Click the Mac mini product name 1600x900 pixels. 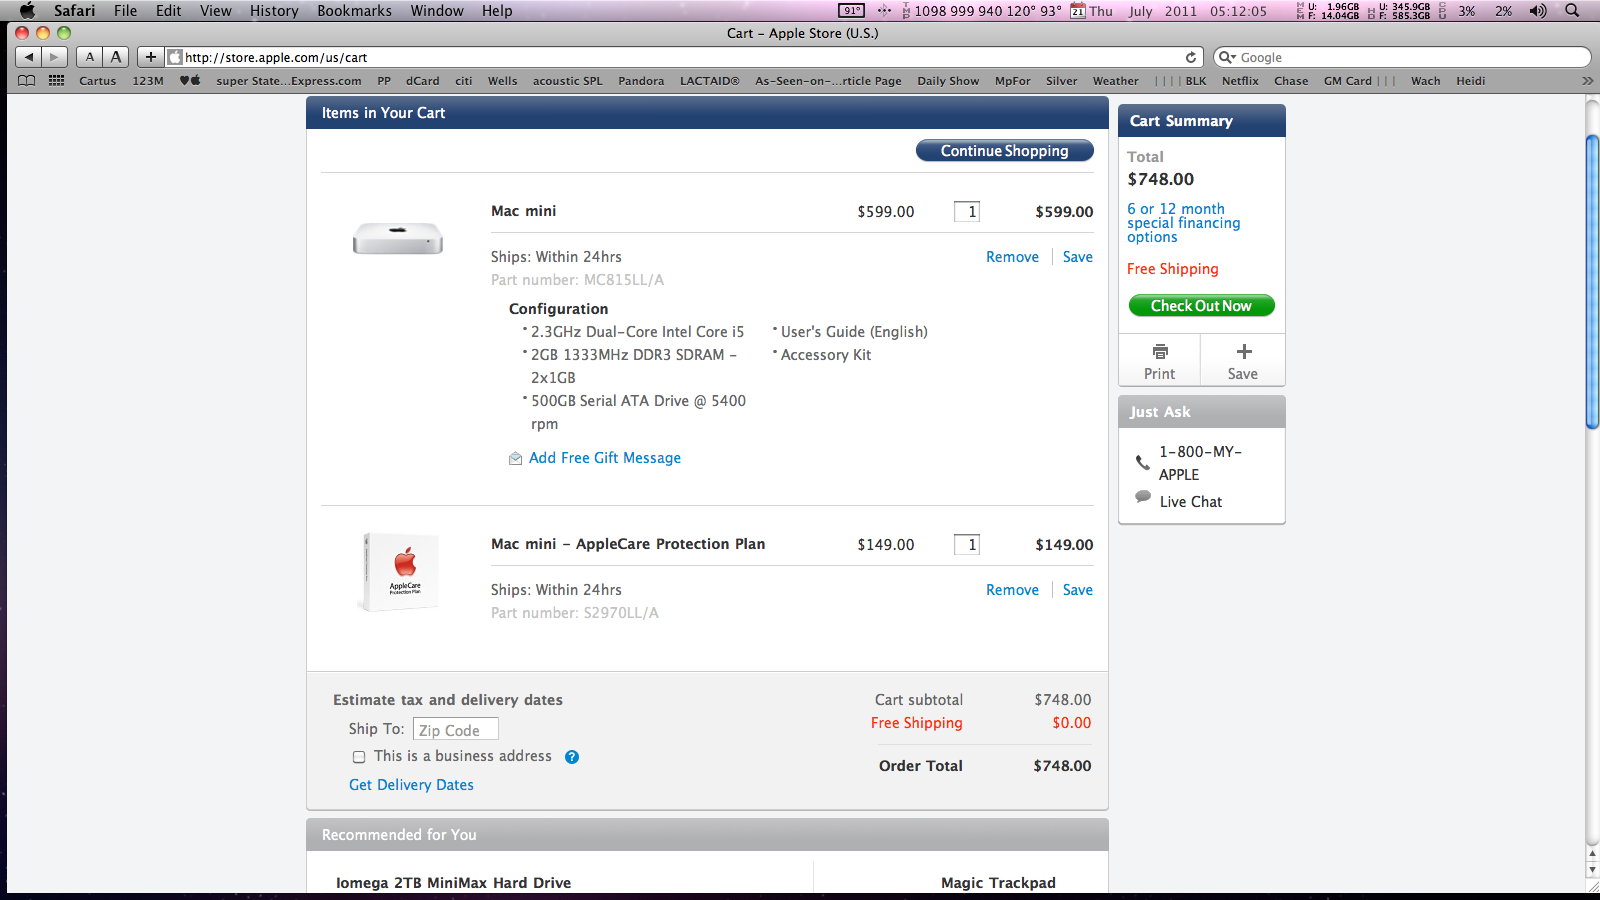523,211
